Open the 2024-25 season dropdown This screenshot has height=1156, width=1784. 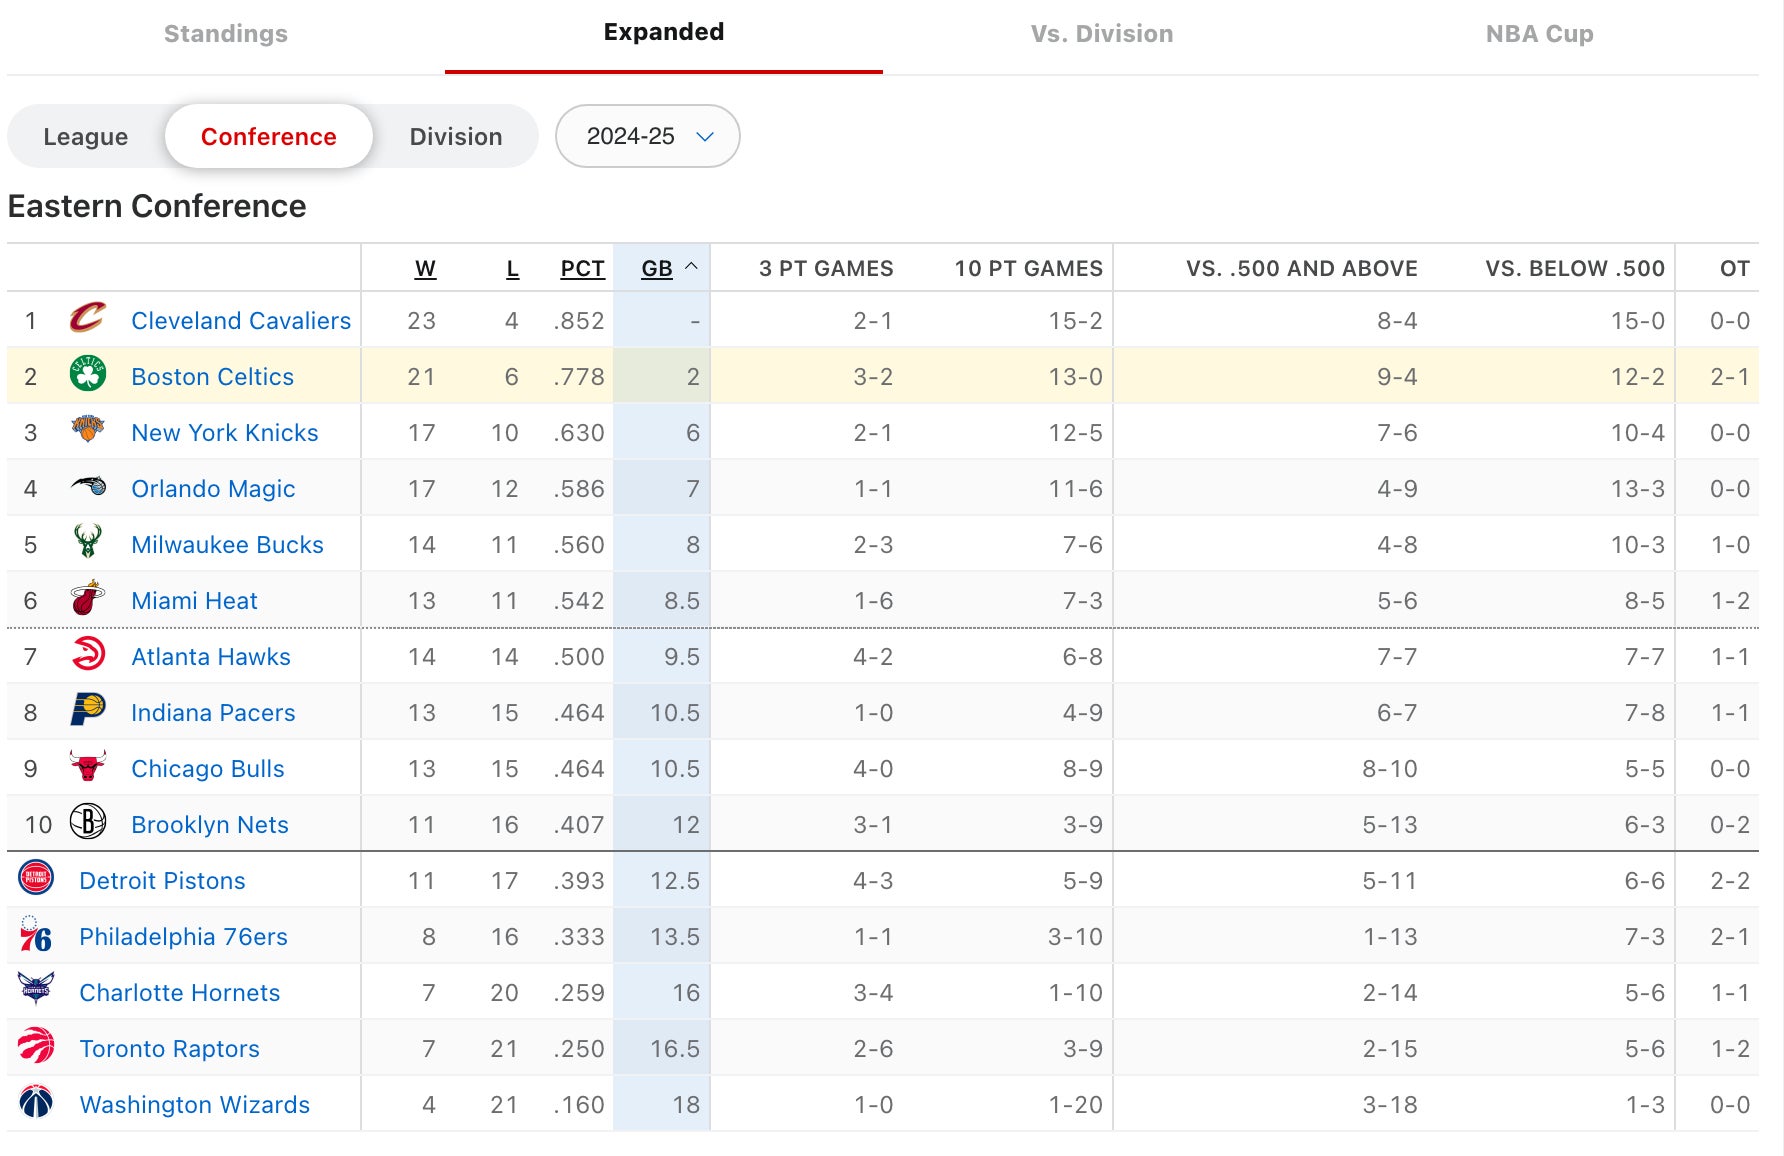[x=648, y=136]
